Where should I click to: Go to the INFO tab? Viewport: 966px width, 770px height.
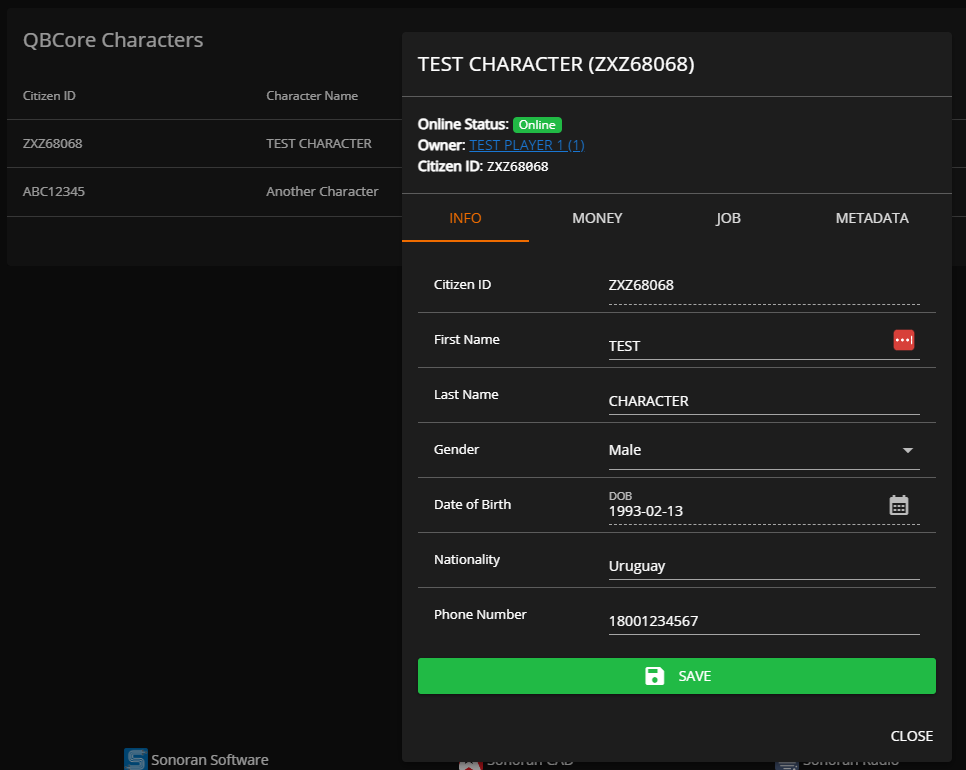465,218
